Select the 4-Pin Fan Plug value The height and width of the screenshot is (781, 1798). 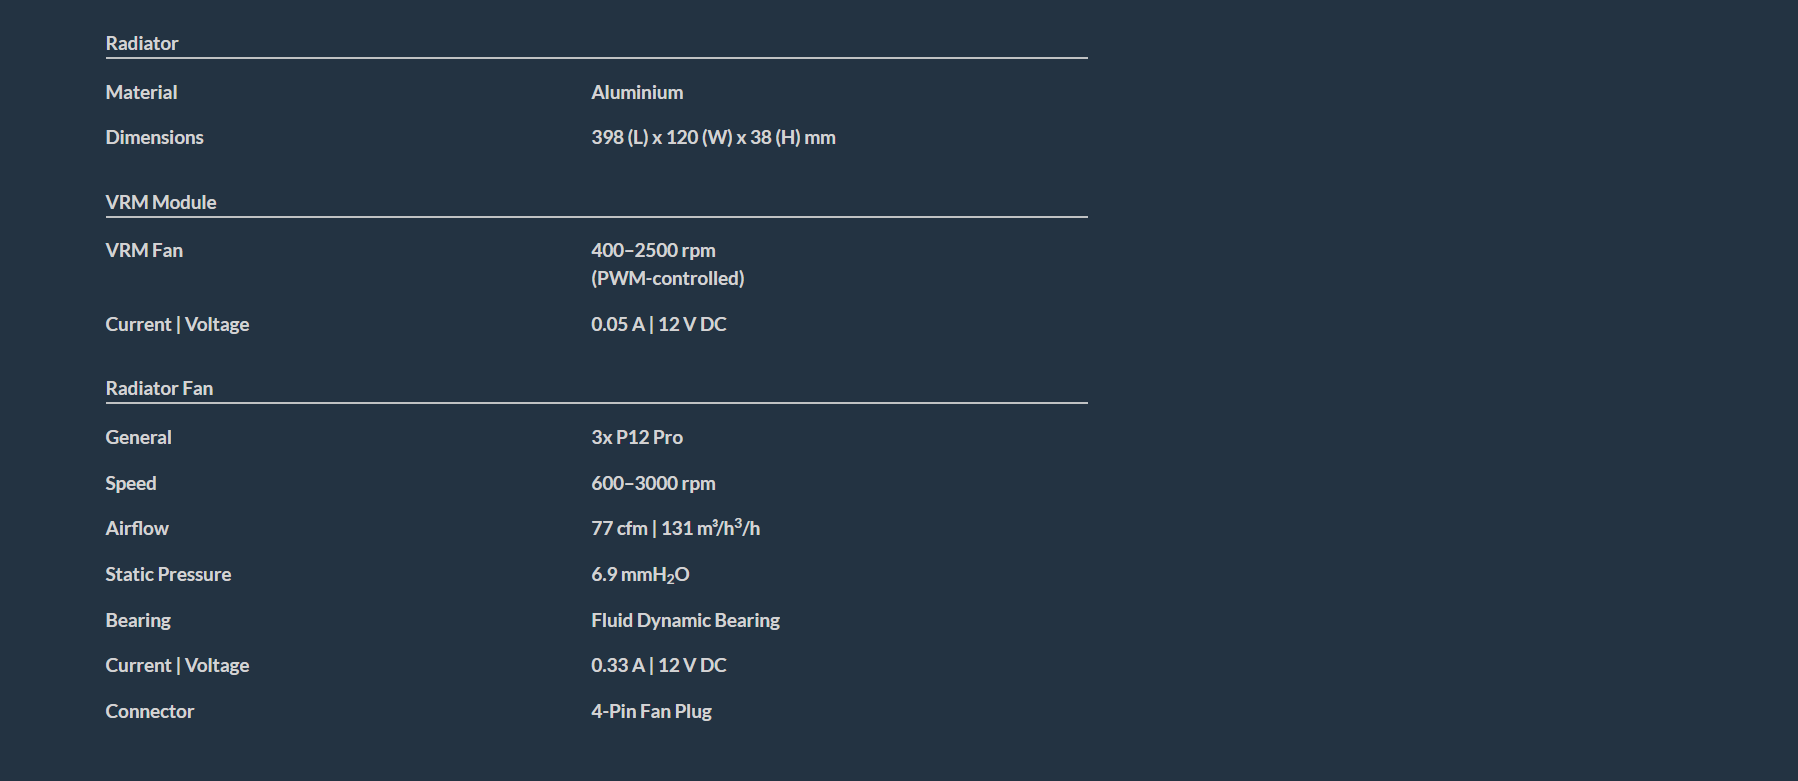[651, 711]
